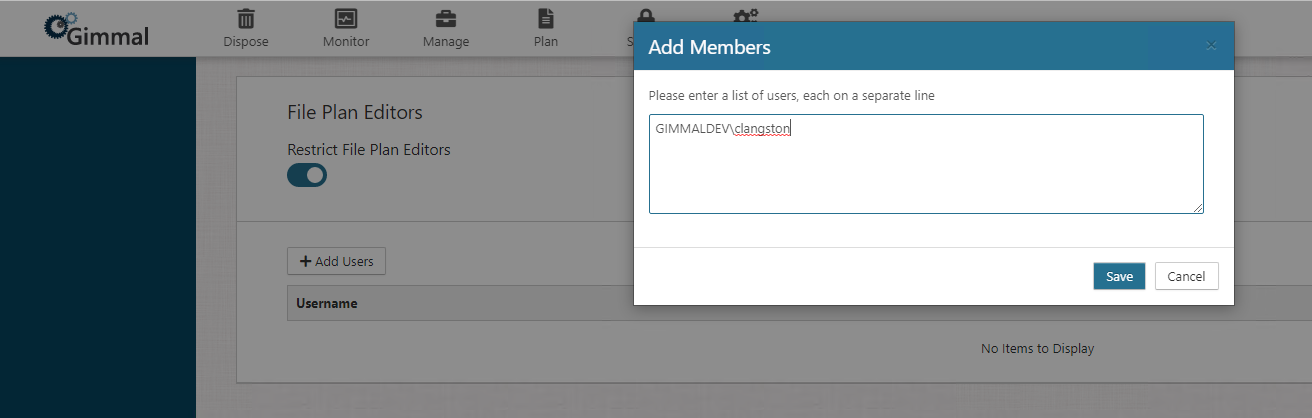The width and height of the screenshot is (1312, 418).
Task: Toggle Restrict File Plan Editors switch
Action: [x=307, y=175]
